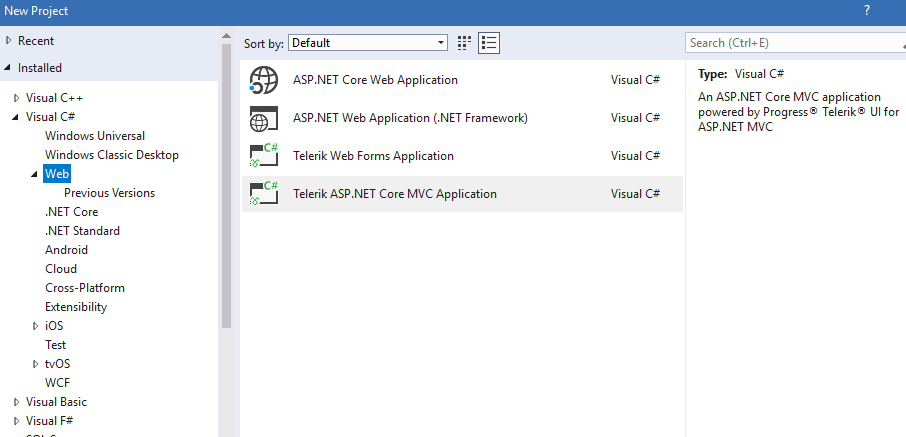The image size is (906, 437).
Task: Click the Telerik ASP.NET Core MVC Application icon
Action: 264,194
